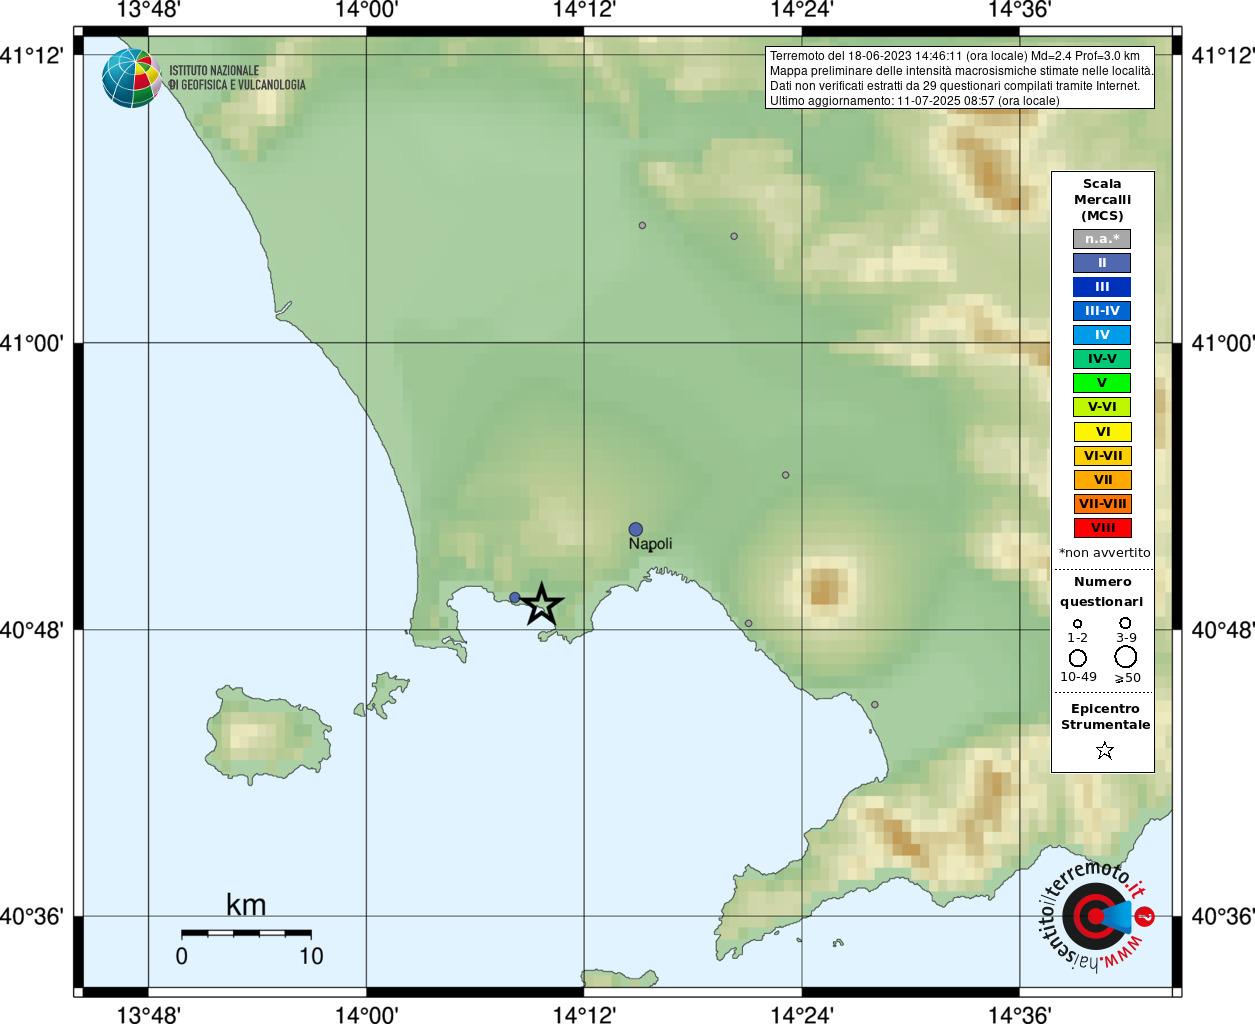1255x1024 pixels.
Task: Select the VI-VII intensity legend swatch
Action: pos(1102,456)
